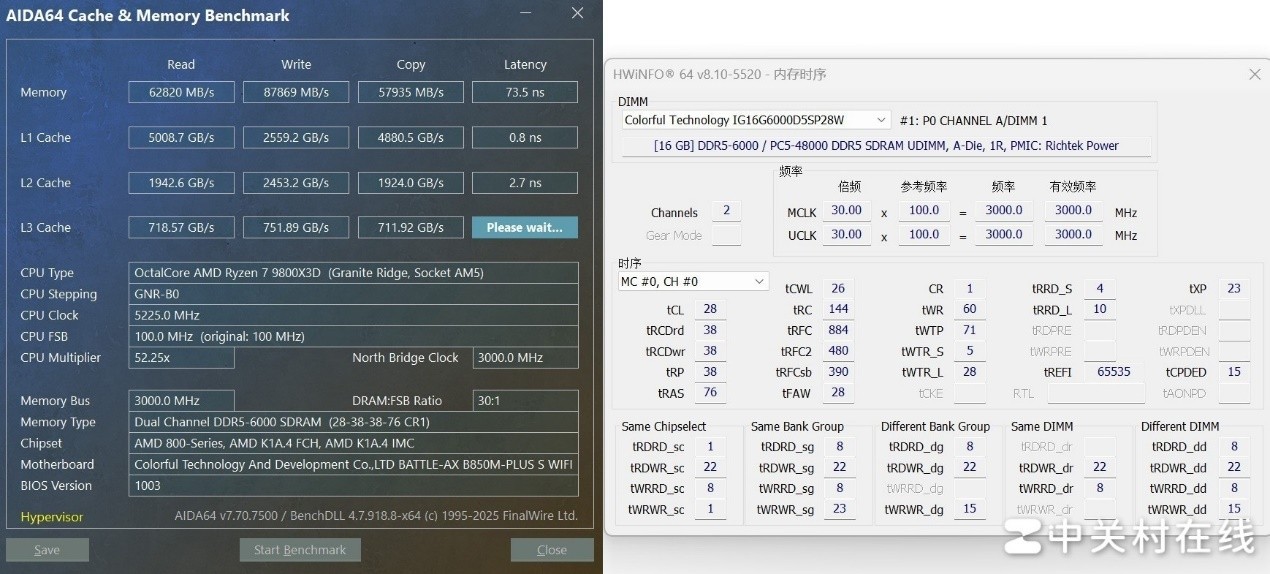Viewport: 1270px width, 574px height.
Task: Close the AIDA64 benchmark window with X
Action: 577,14
